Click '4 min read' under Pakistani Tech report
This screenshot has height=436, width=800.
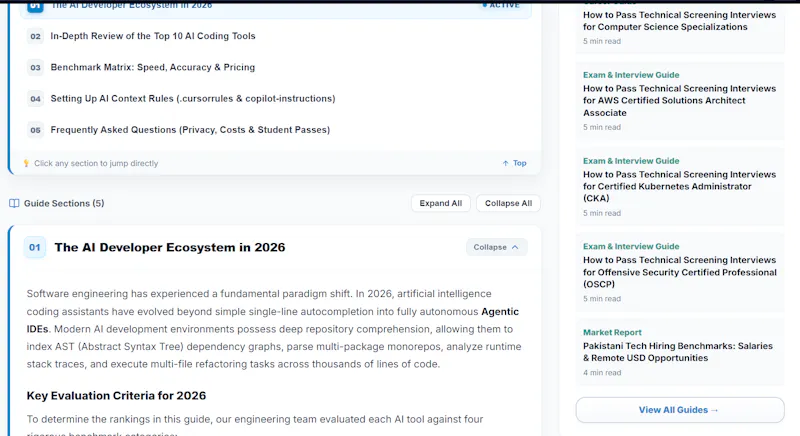602,373
